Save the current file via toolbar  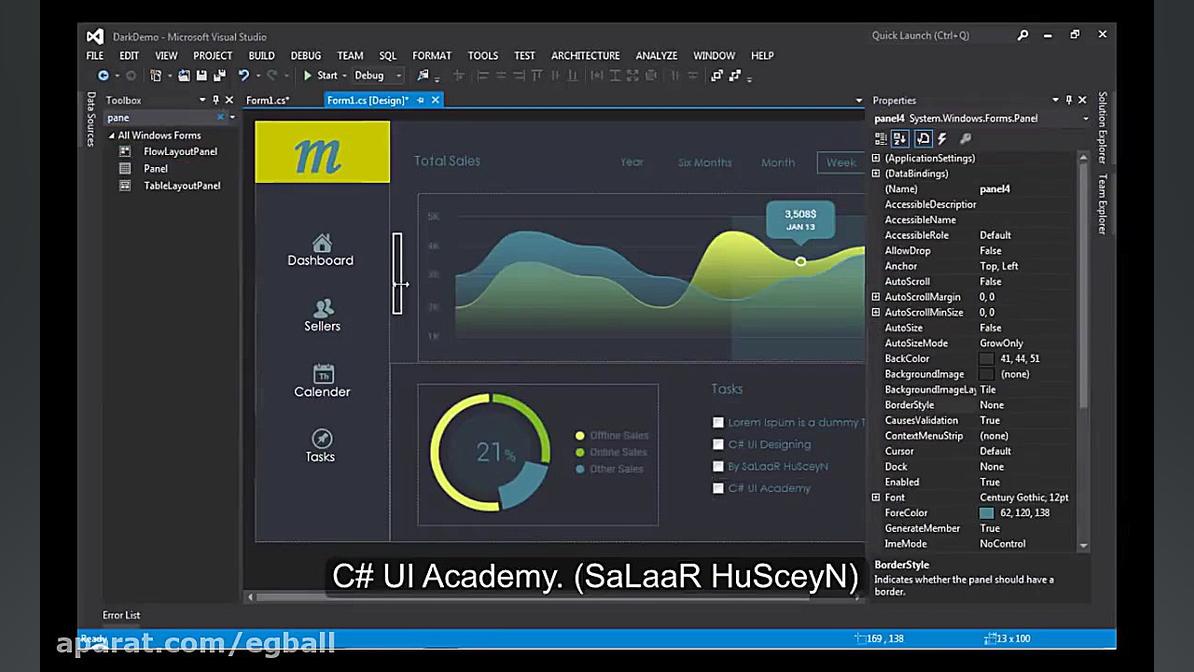(202, 75)
